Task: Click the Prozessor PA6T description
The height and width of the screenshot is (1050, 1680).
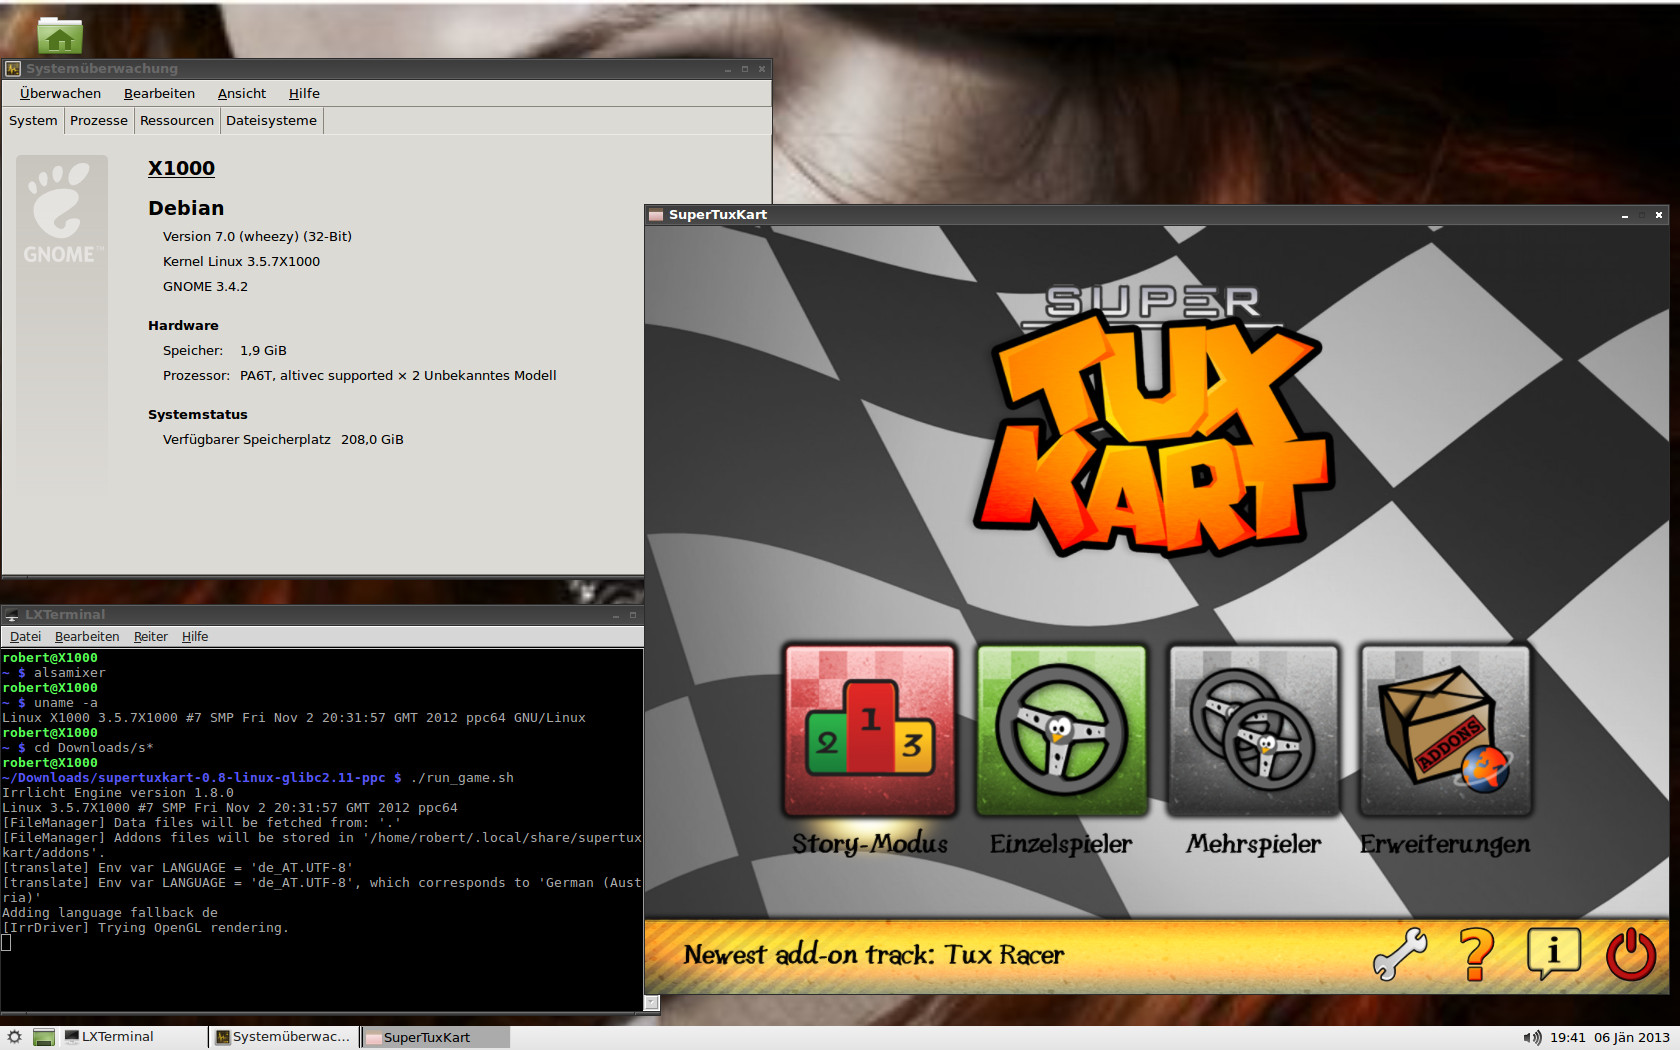Action: (398, 375)
